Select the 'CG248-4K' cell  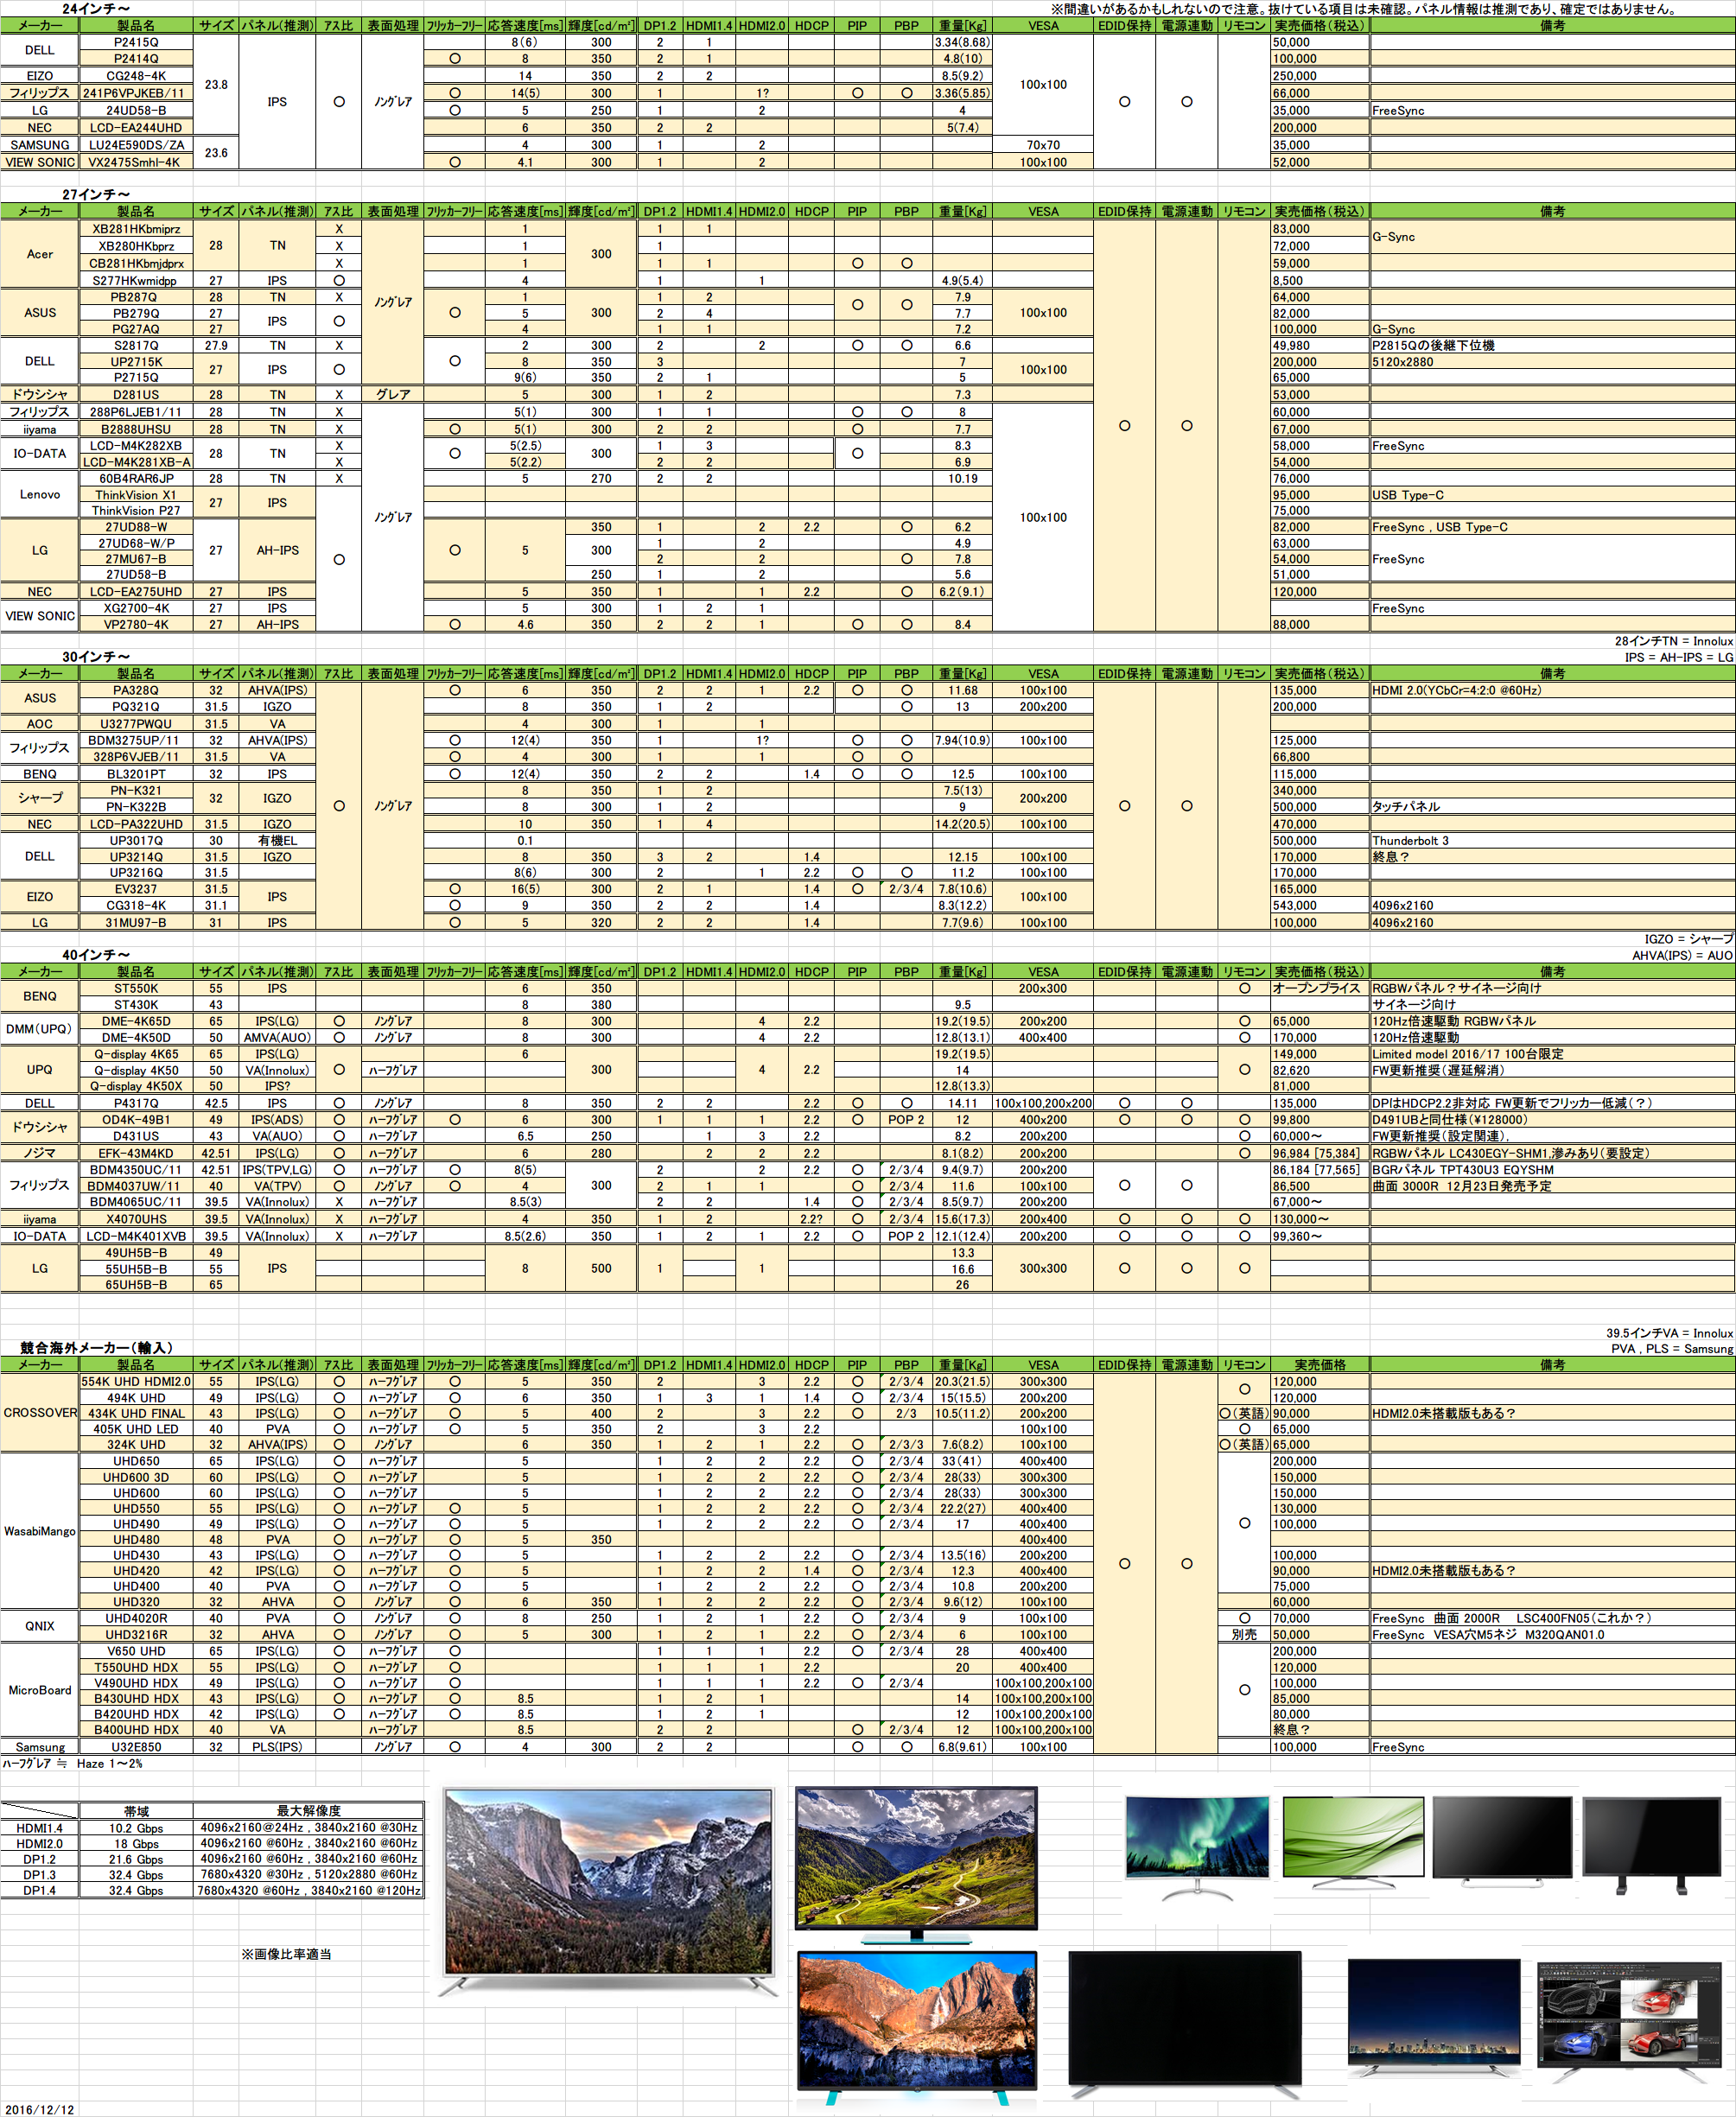136,75
